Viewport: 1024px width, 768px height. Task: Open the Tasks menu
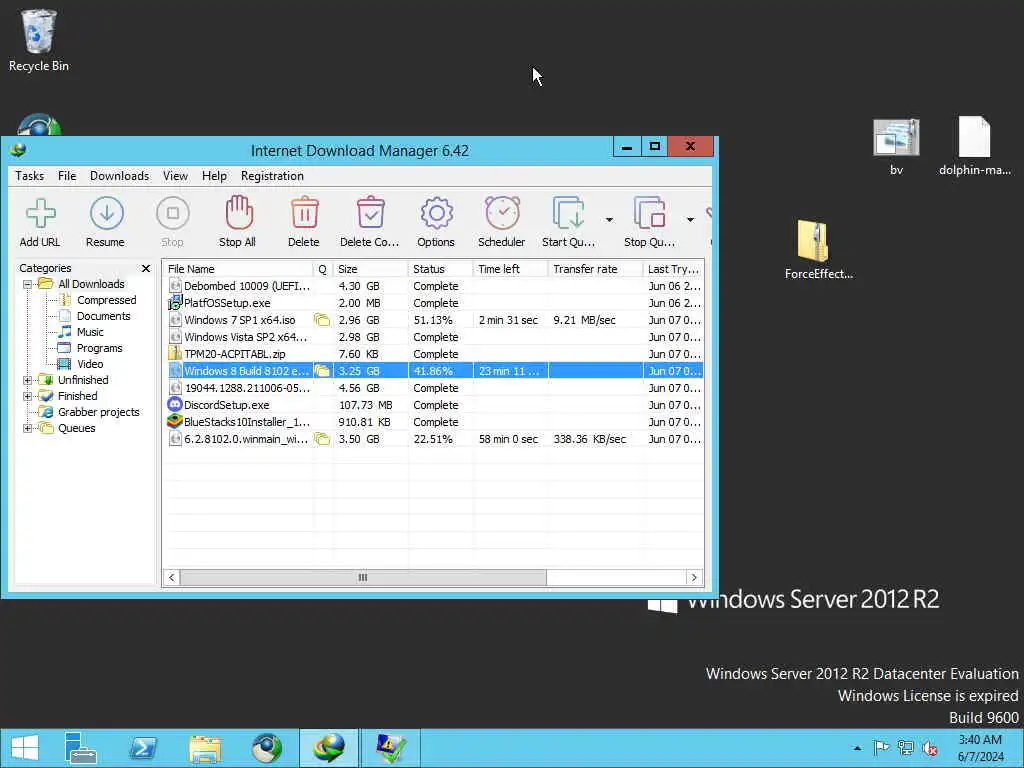[29, 176]
